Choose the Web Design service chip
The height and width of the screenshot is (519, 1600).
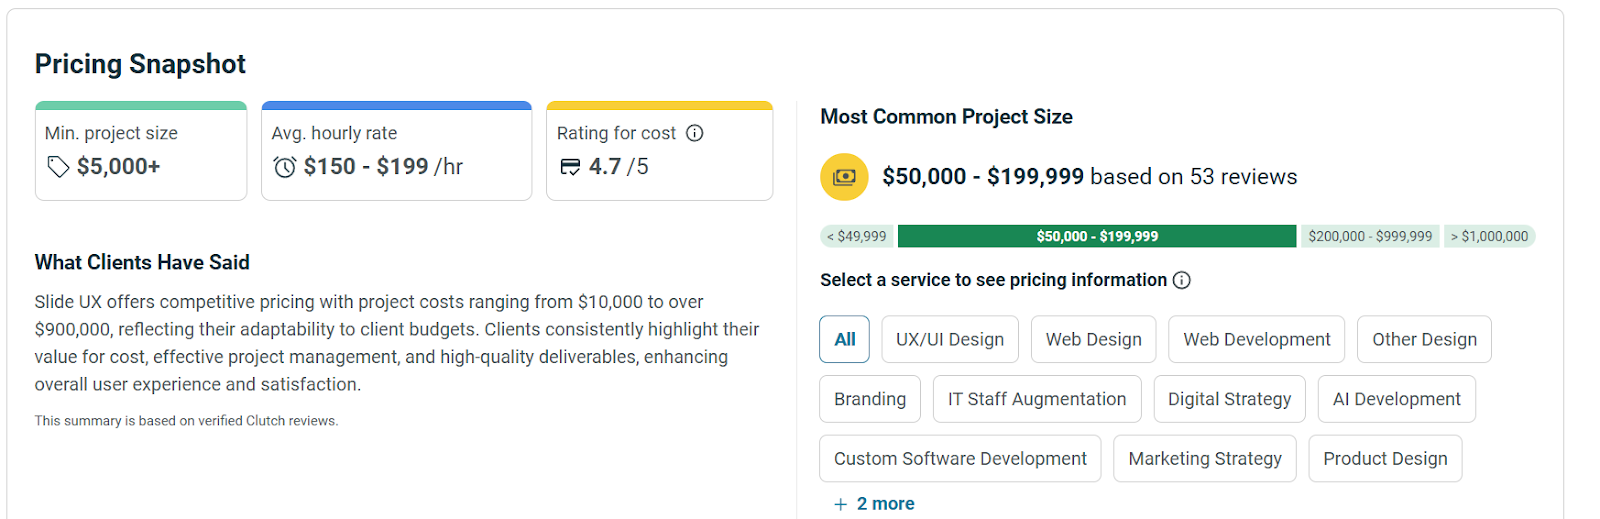[x=1094, y=339]
